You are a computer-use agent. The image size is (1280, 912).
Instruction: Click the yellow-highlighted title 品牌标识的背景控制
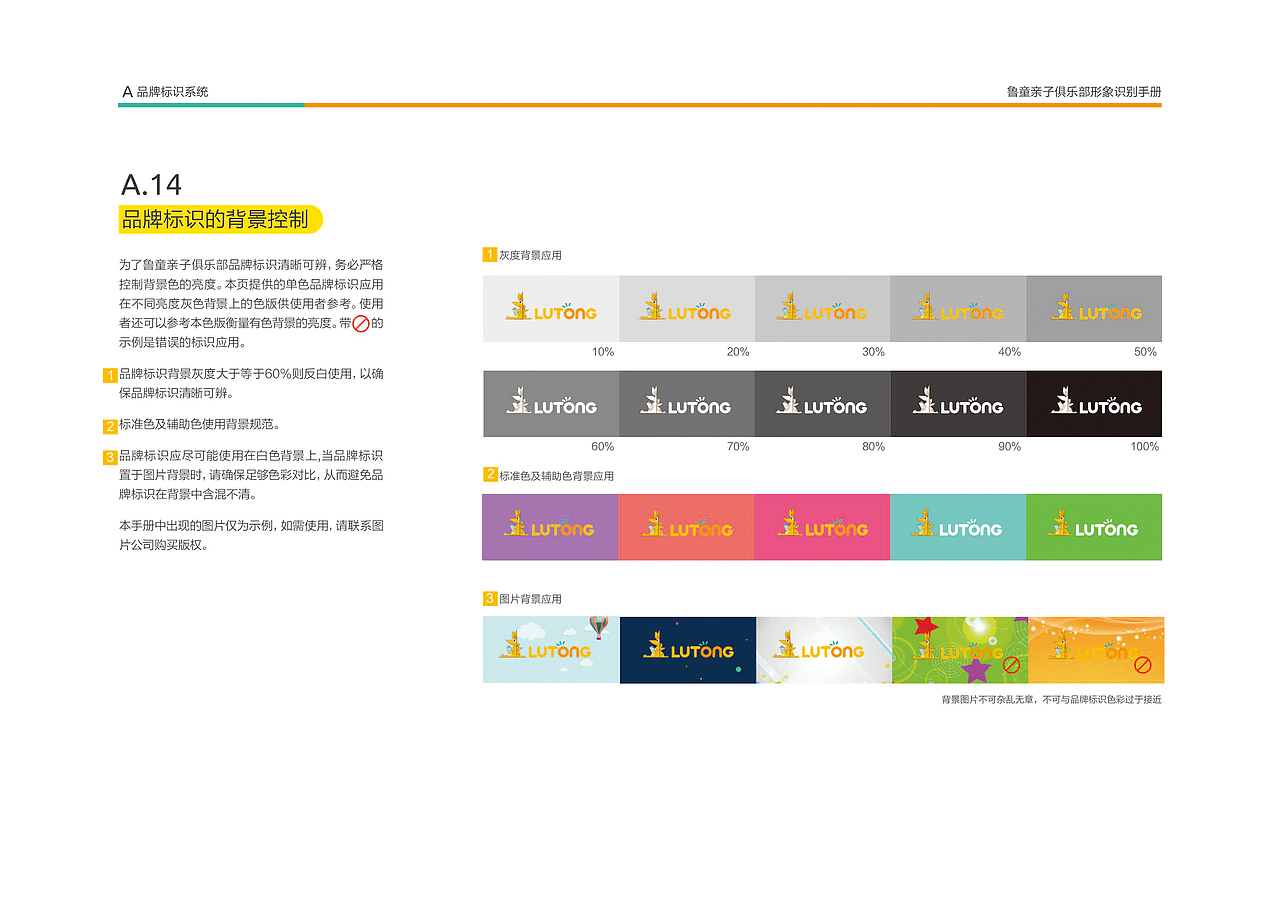click(220, 219)
